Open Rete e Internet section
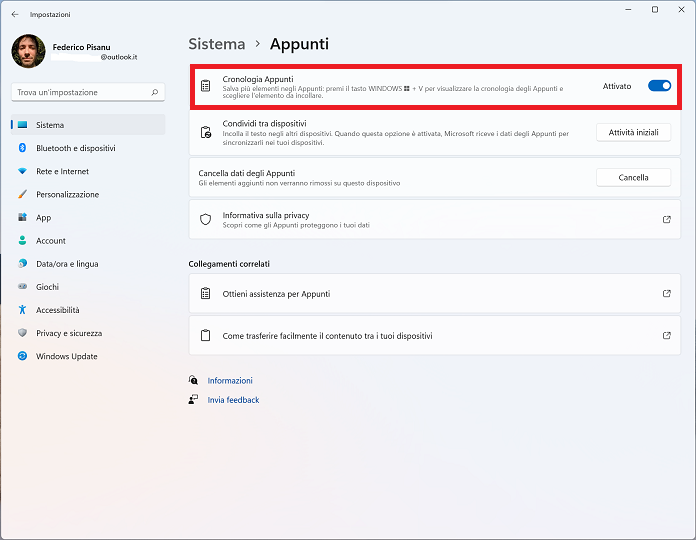The width and height of the screenshot is (696, 540). click(x=62, y=171)
